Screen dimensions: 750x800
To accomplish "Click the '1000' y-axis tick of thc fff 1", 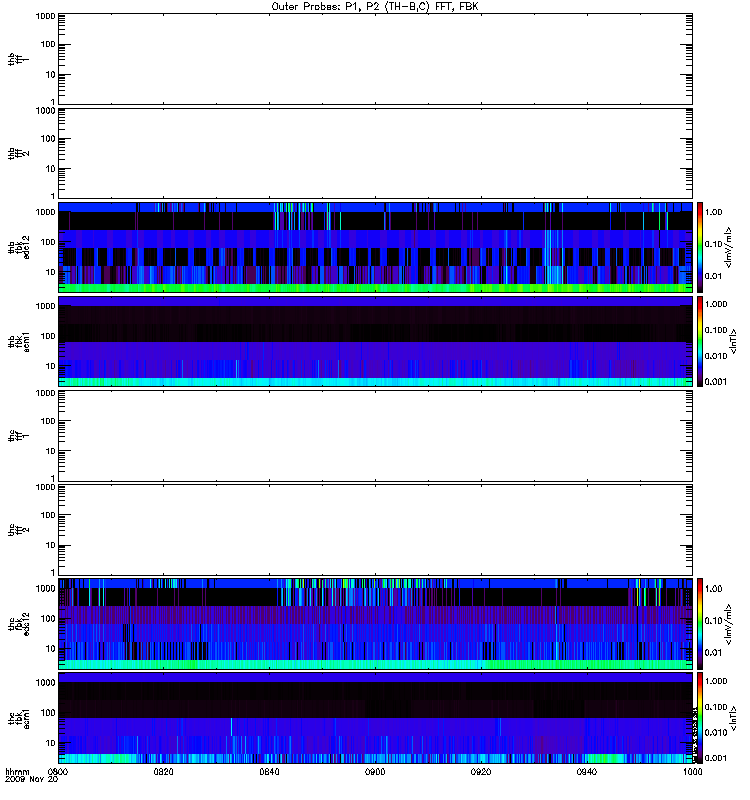I will point(45,393).
